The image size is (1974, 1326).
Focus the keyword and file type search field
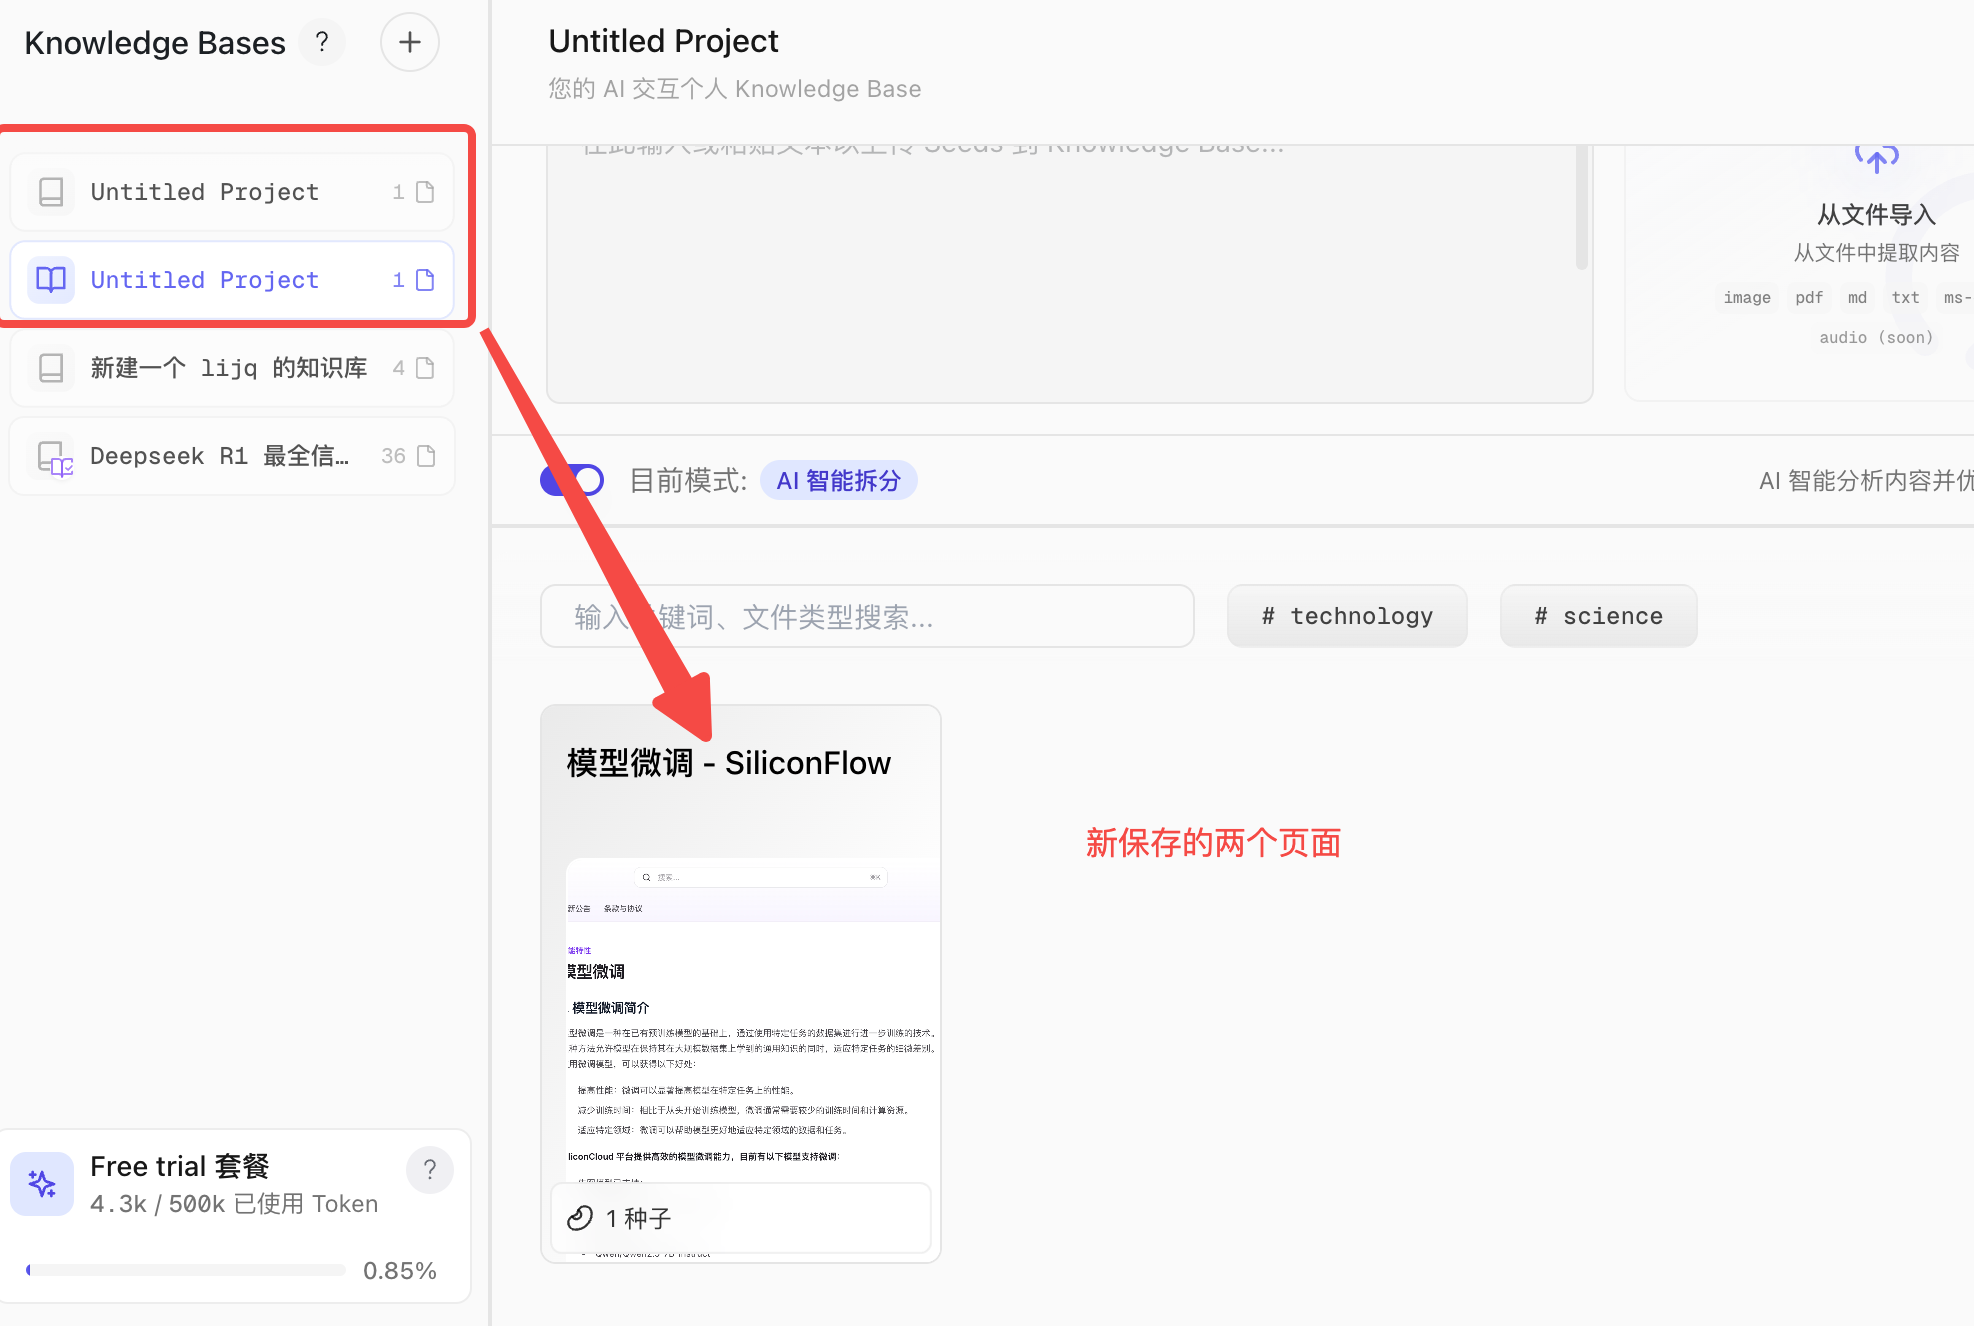[x=867, y=616]
